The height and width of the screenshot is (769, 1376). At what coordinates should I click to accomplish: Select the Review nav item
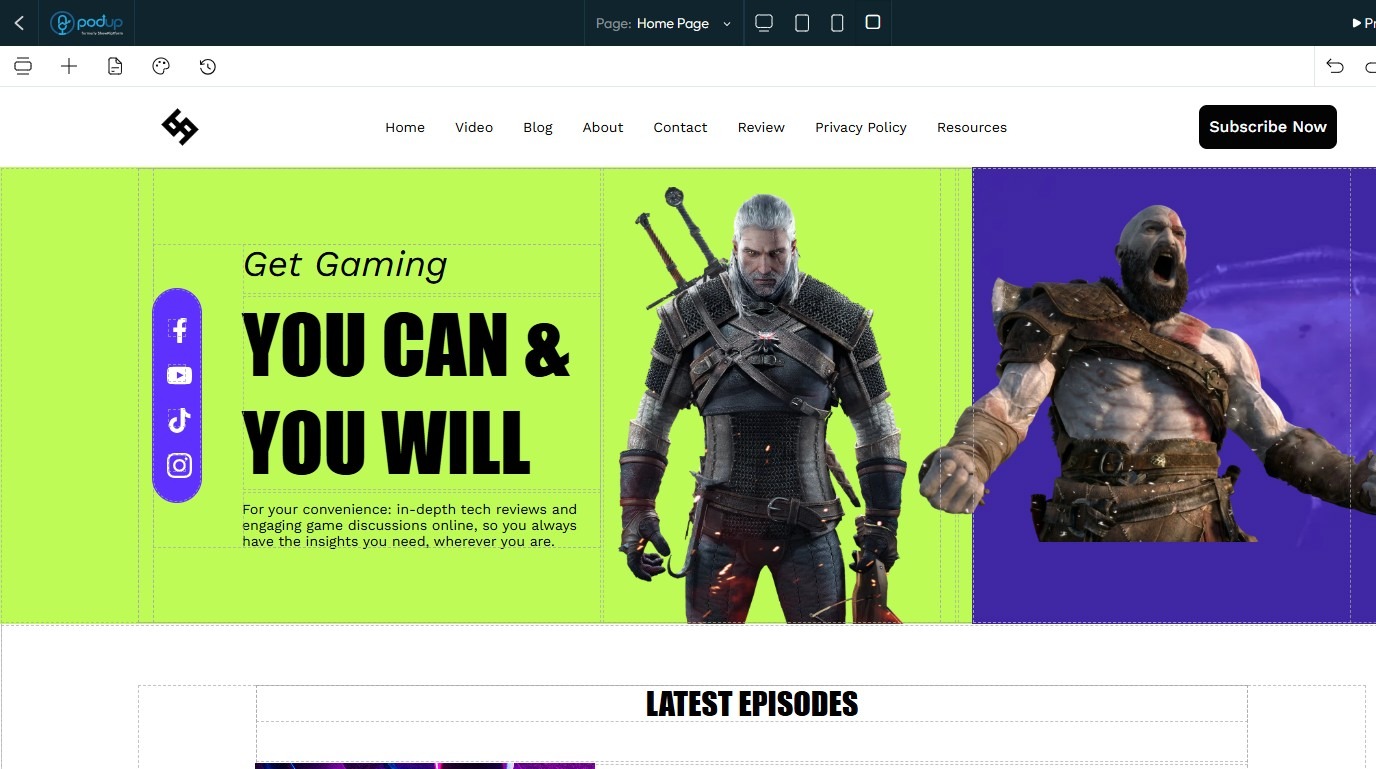(x=761, y=127)
